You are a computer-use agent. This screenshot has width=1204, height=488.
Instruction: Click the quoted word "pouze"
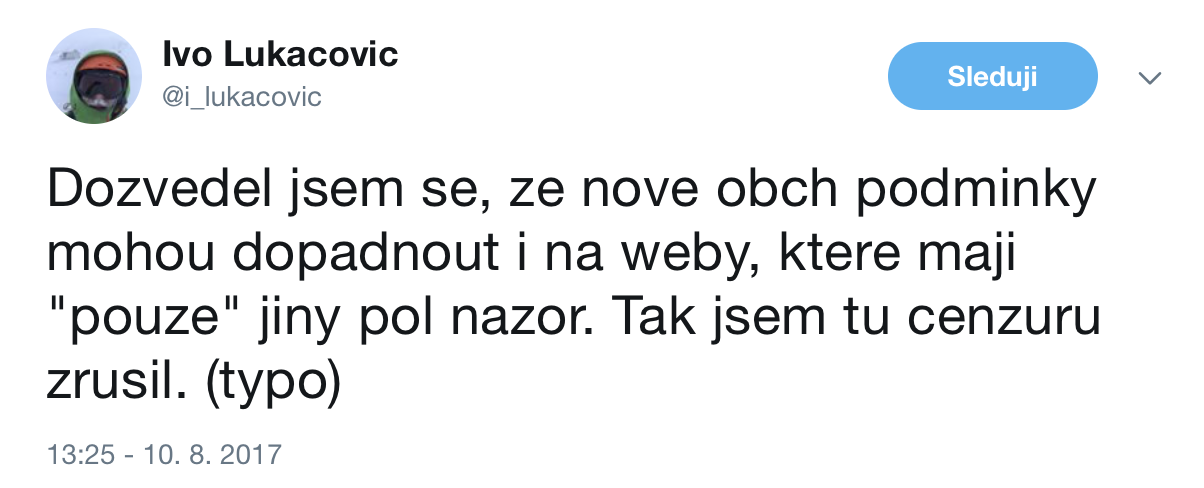point(154,320)
